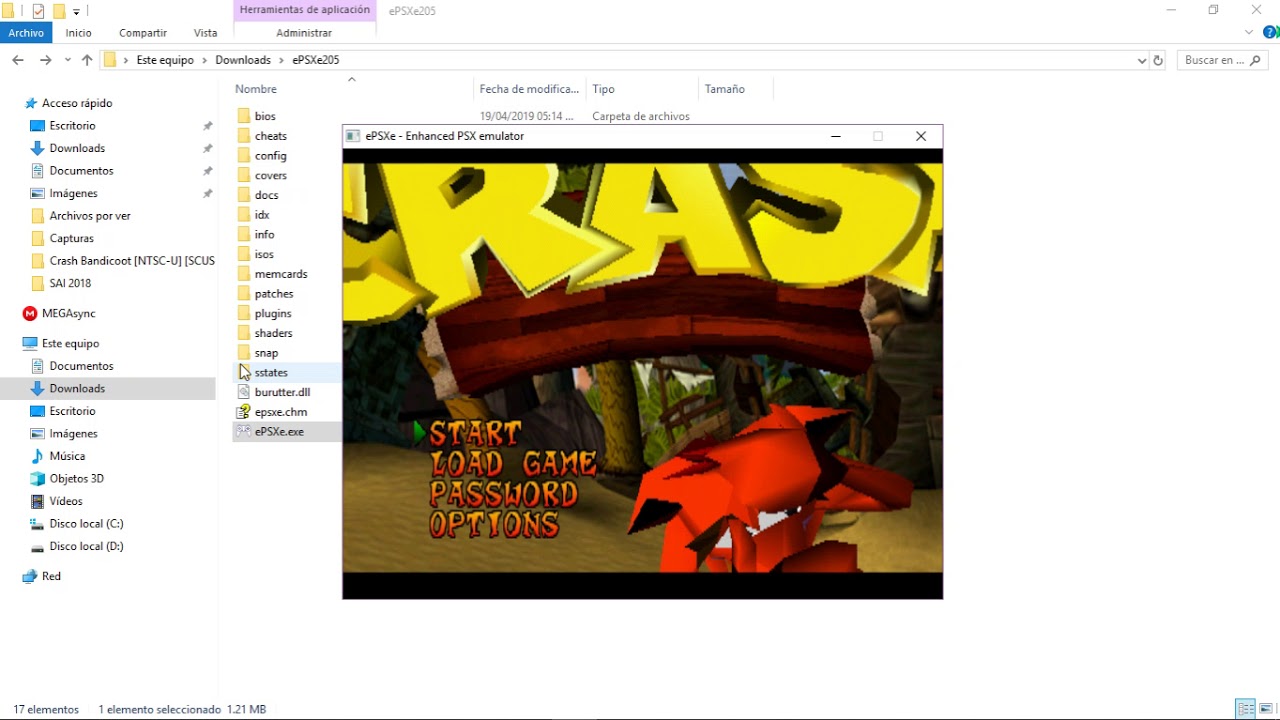This screenshot has height=720, width=1280.
Task: Select the plugins folder icon
Action: [x=244, y=313]
